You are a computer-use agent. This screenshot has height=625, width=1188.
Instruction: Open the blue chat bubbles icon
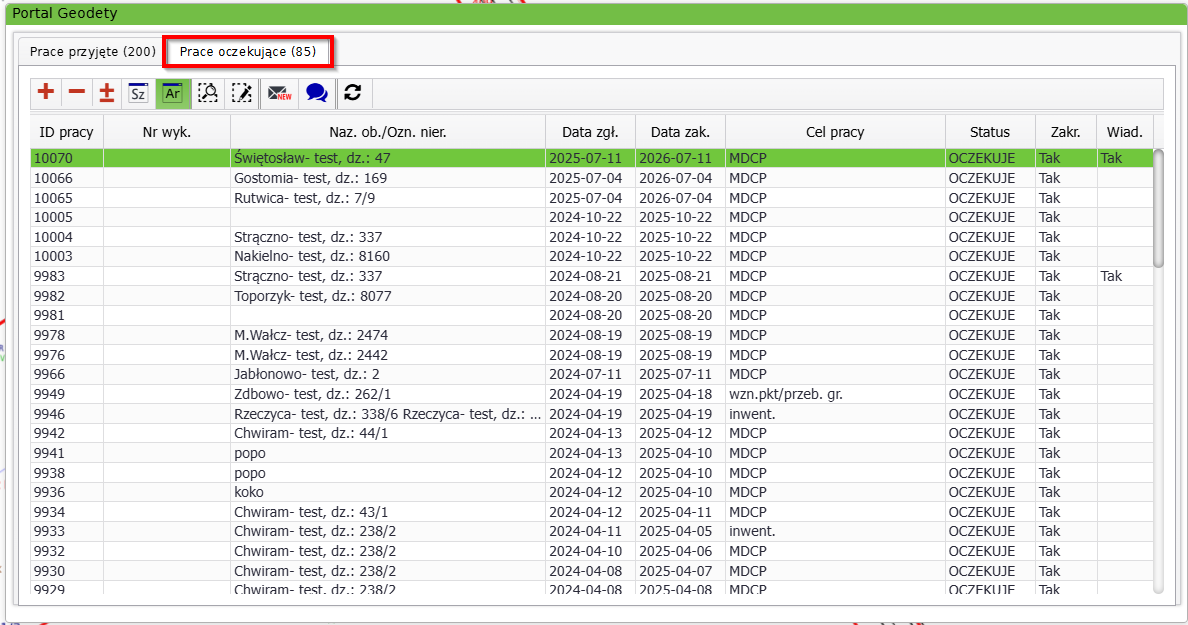pyautogui.click(x=316, y=93)
